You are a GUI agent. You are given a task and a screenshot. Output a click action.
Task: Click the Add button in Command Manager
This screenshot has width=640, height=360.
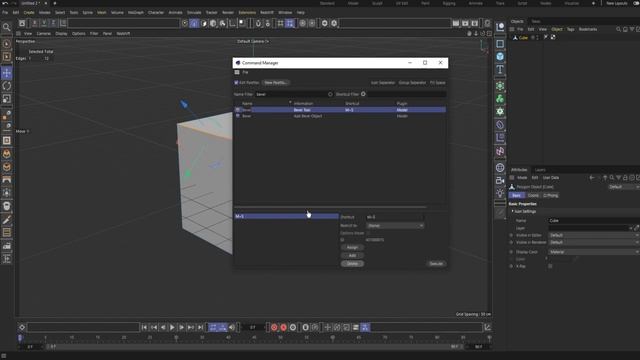352,256
